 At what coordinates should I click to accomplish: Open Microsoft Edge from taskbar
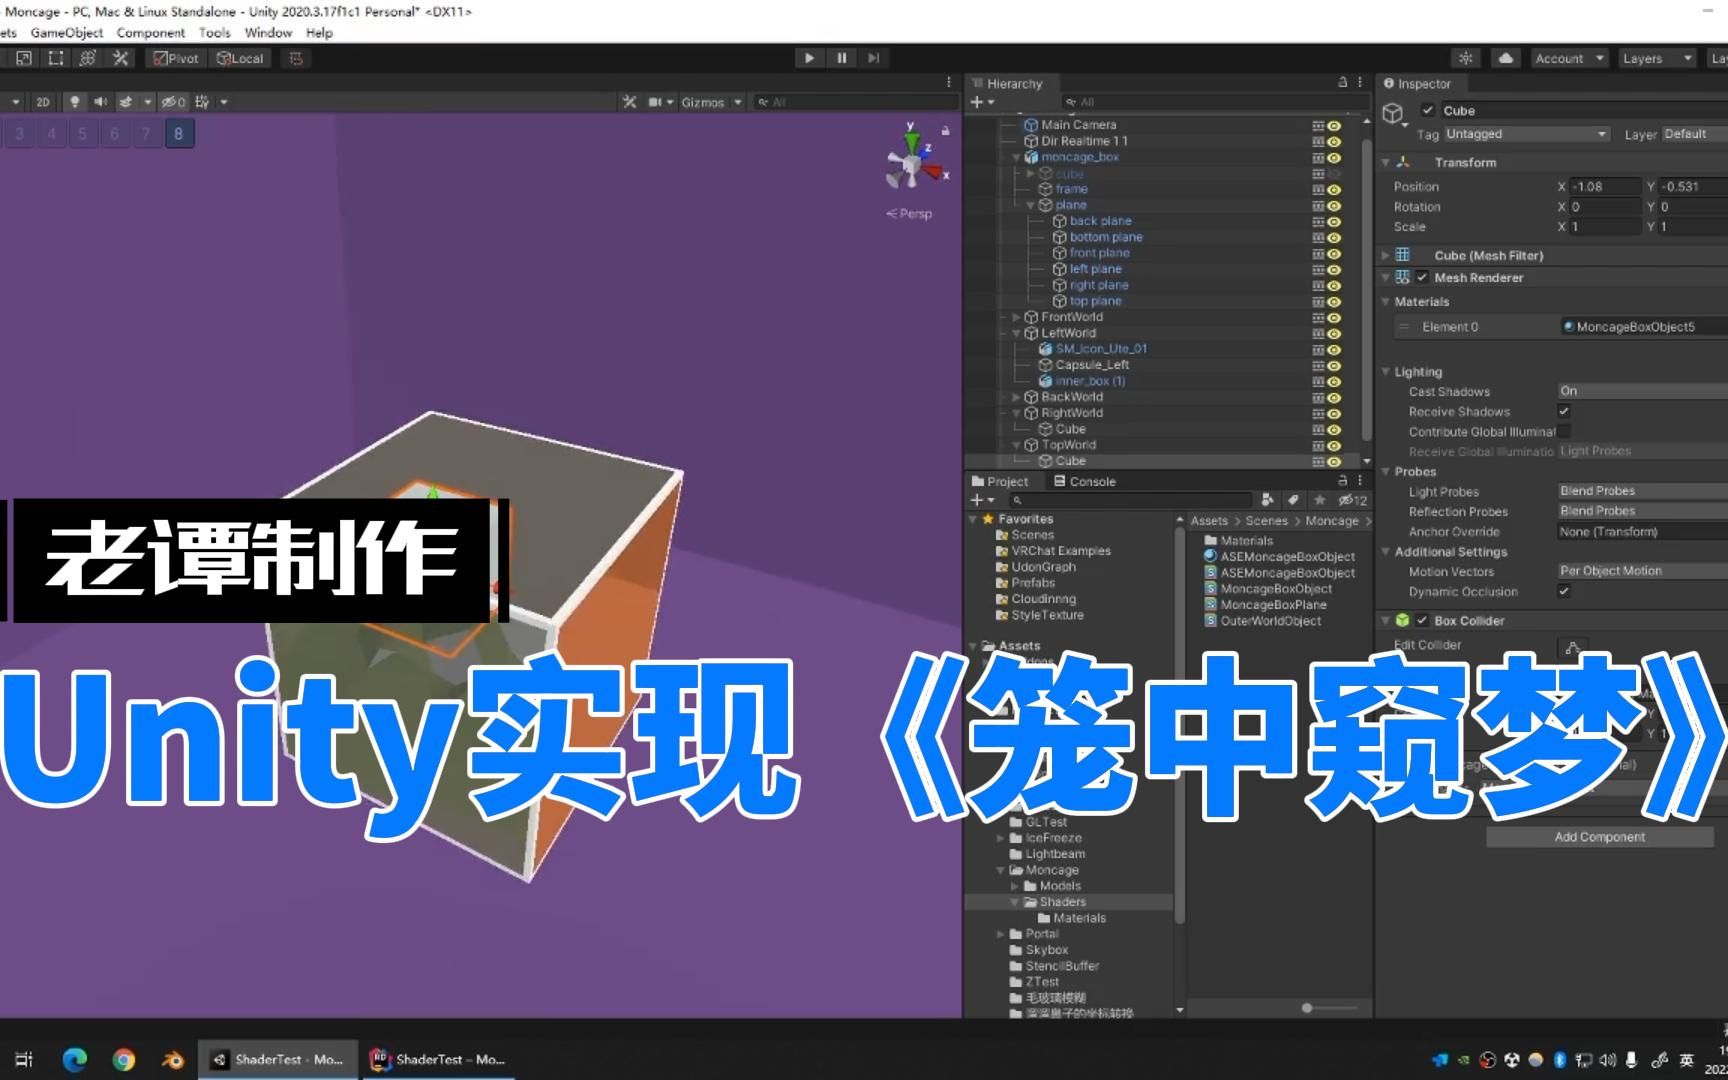75,1060
